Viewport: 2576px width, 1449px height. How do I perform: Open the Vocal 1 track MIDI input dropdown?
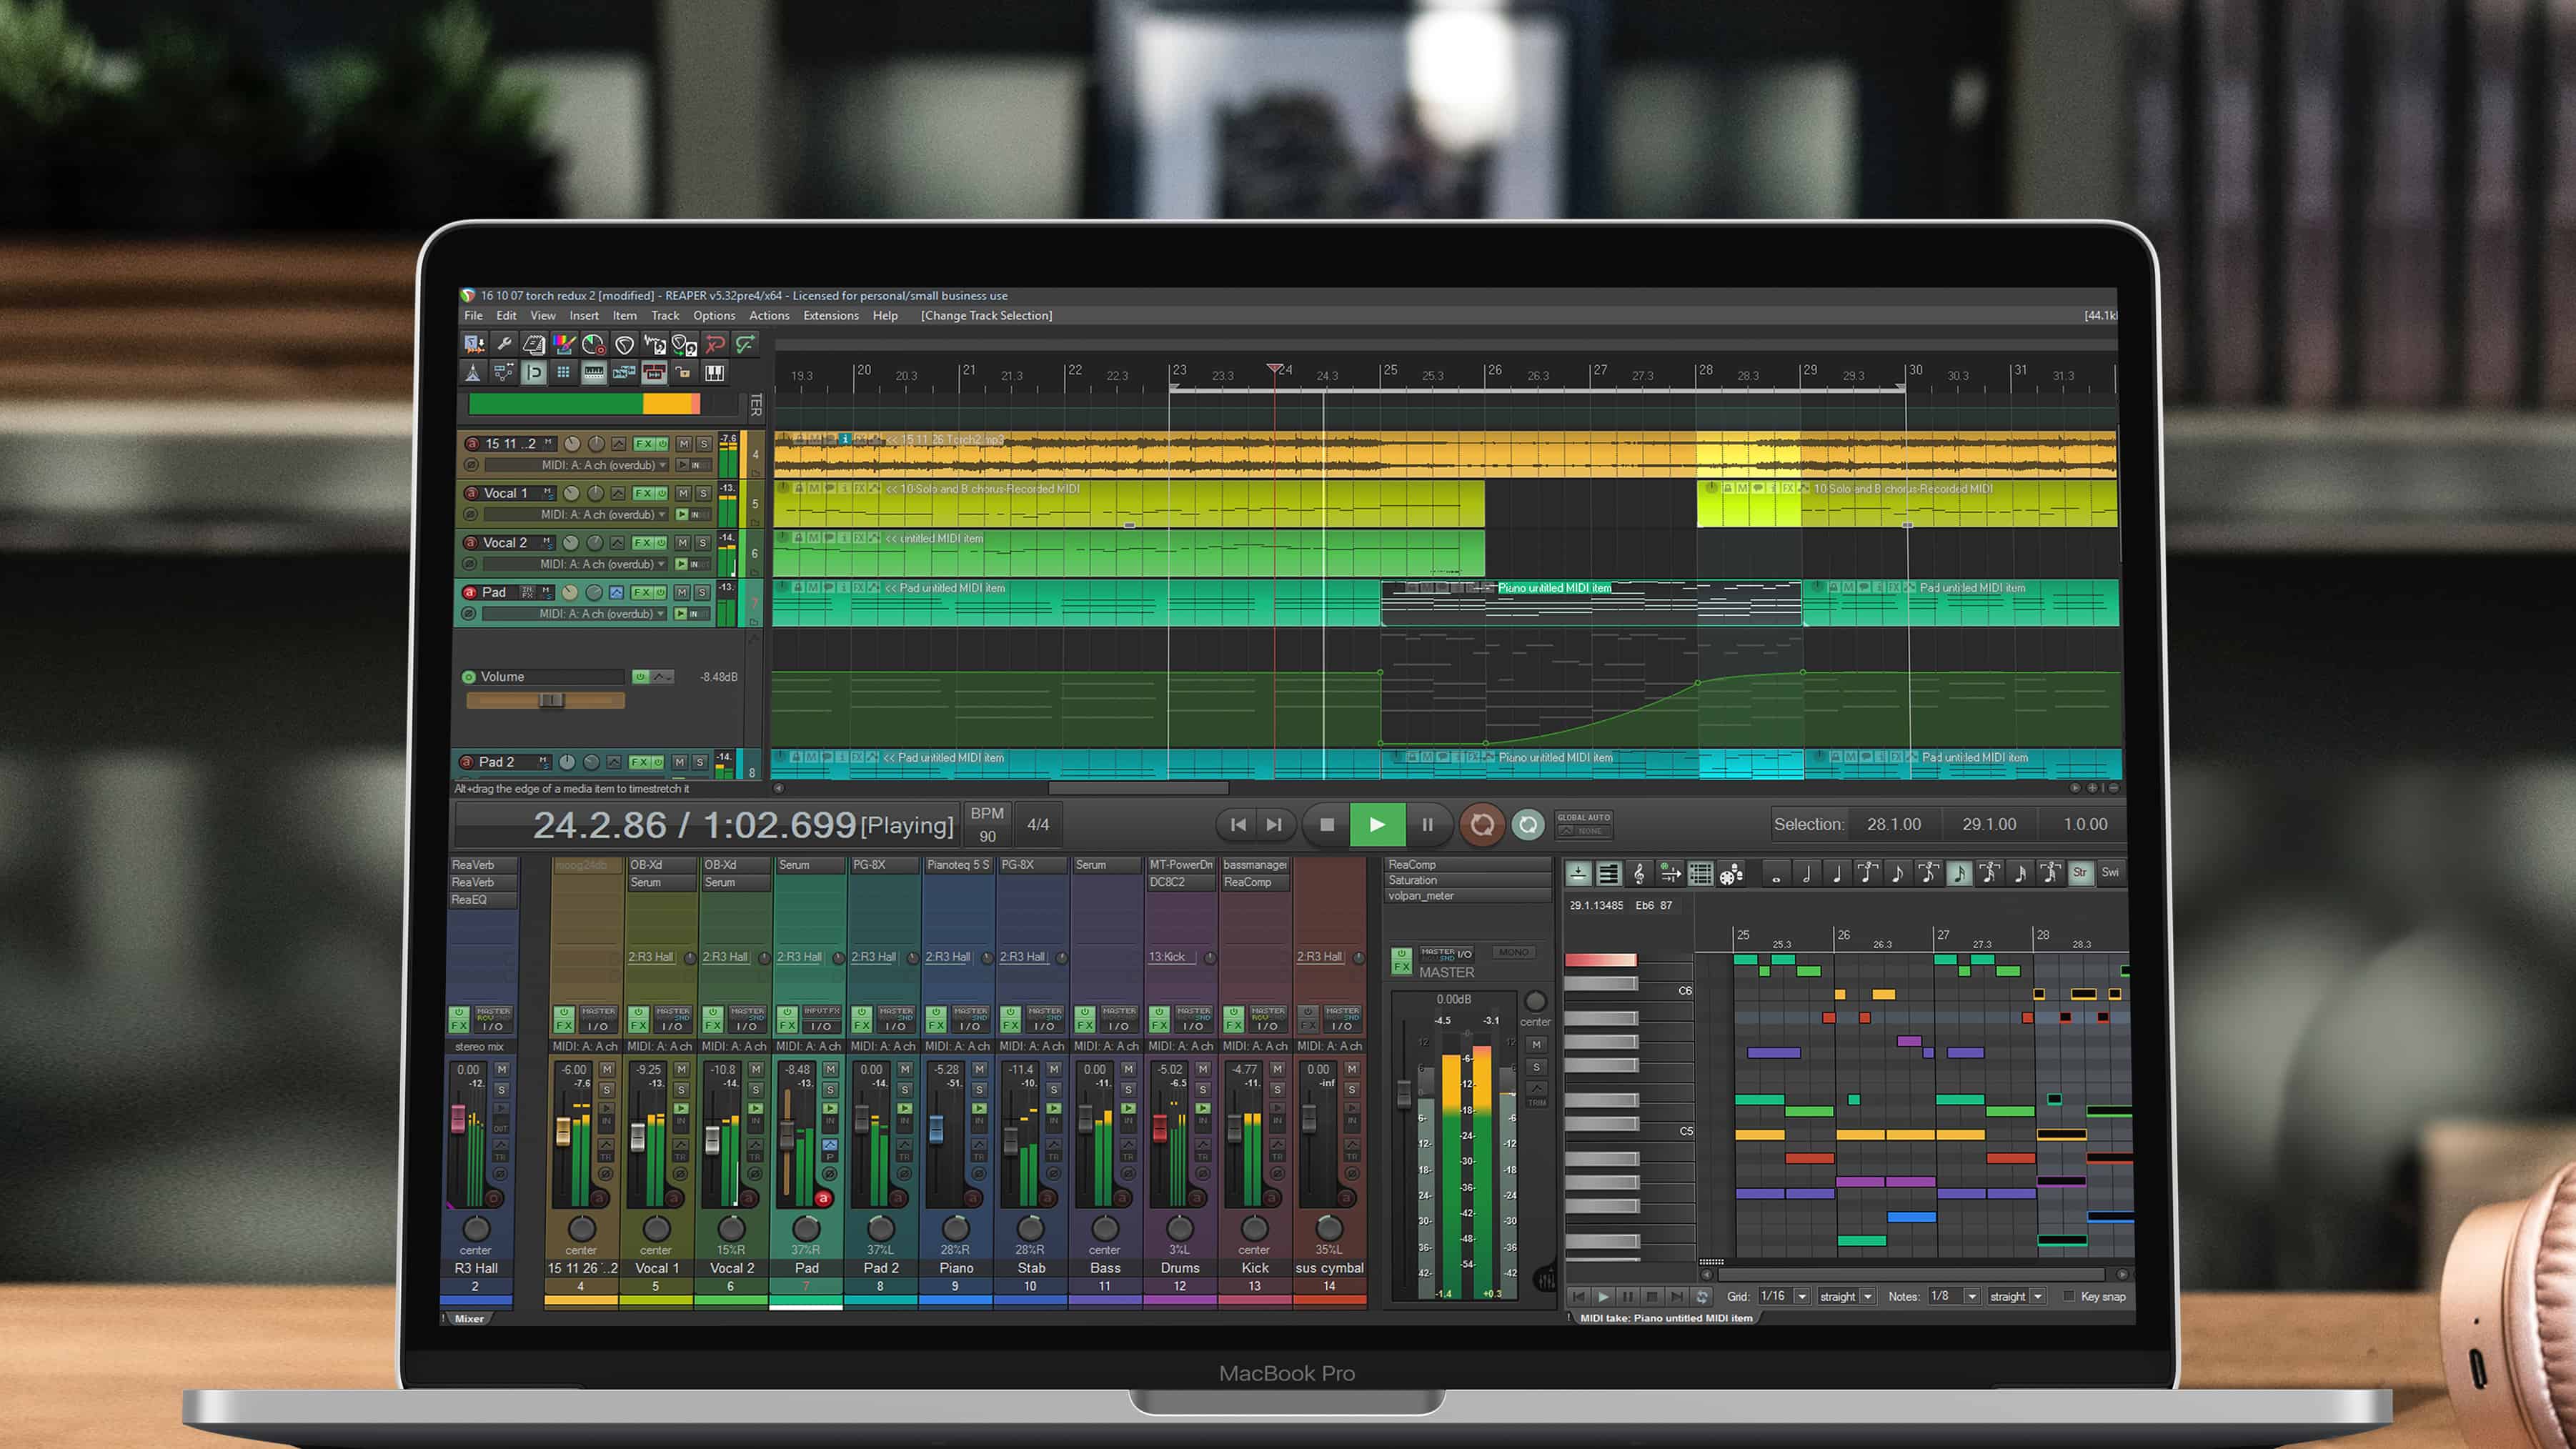(x=576, y=515)
